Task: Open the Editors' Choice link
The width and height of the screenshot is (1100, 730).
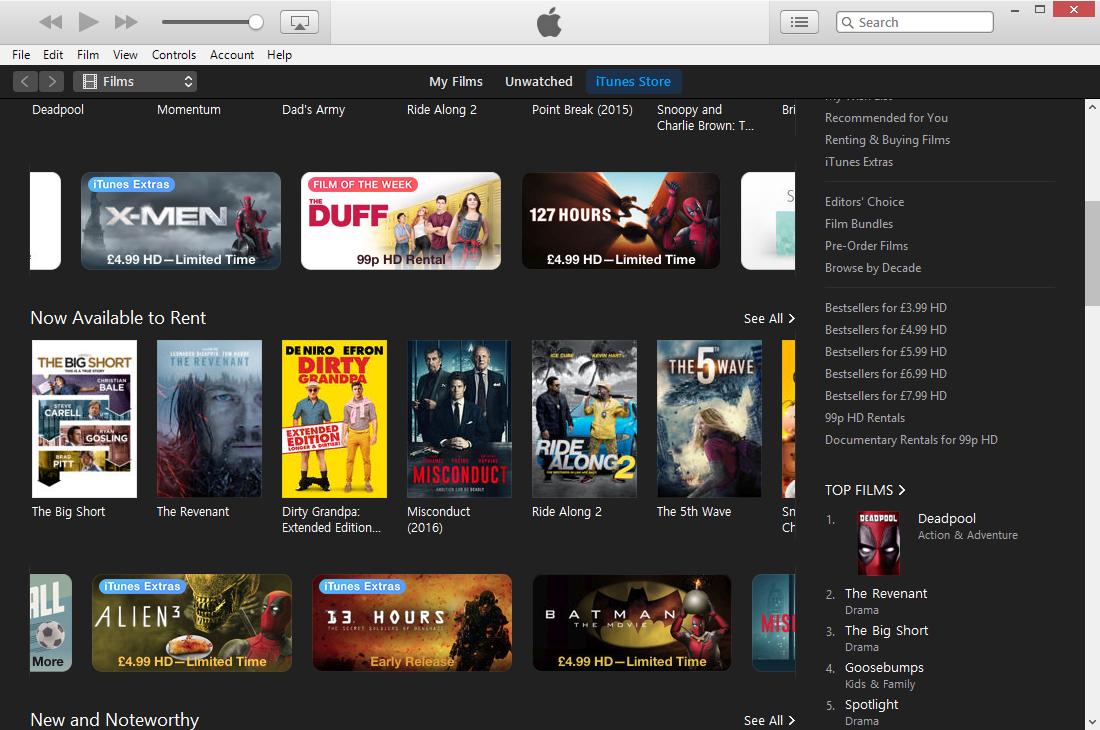Action: pyautogui.click(x=864, y=202)
